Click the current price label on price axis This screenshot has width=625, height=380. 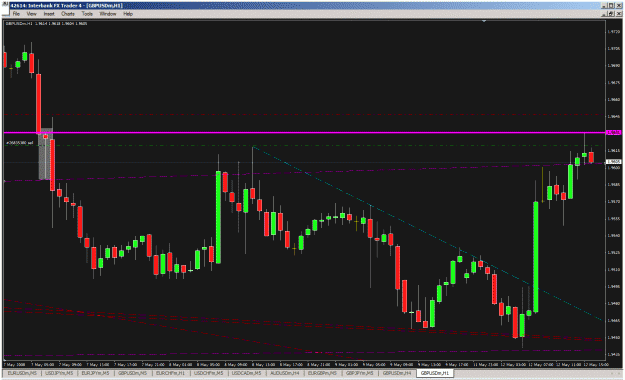point(614,161)
